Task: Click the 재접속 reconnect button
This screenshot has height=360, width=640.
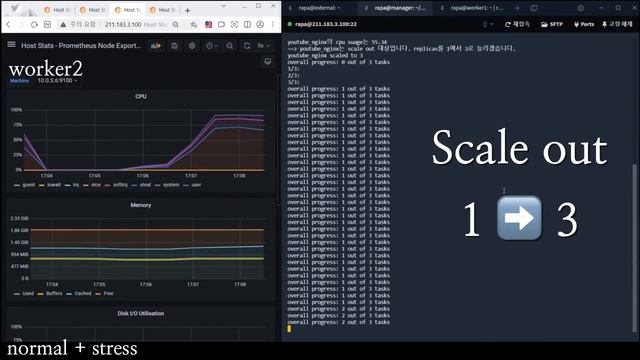Action: click(517, 24)
